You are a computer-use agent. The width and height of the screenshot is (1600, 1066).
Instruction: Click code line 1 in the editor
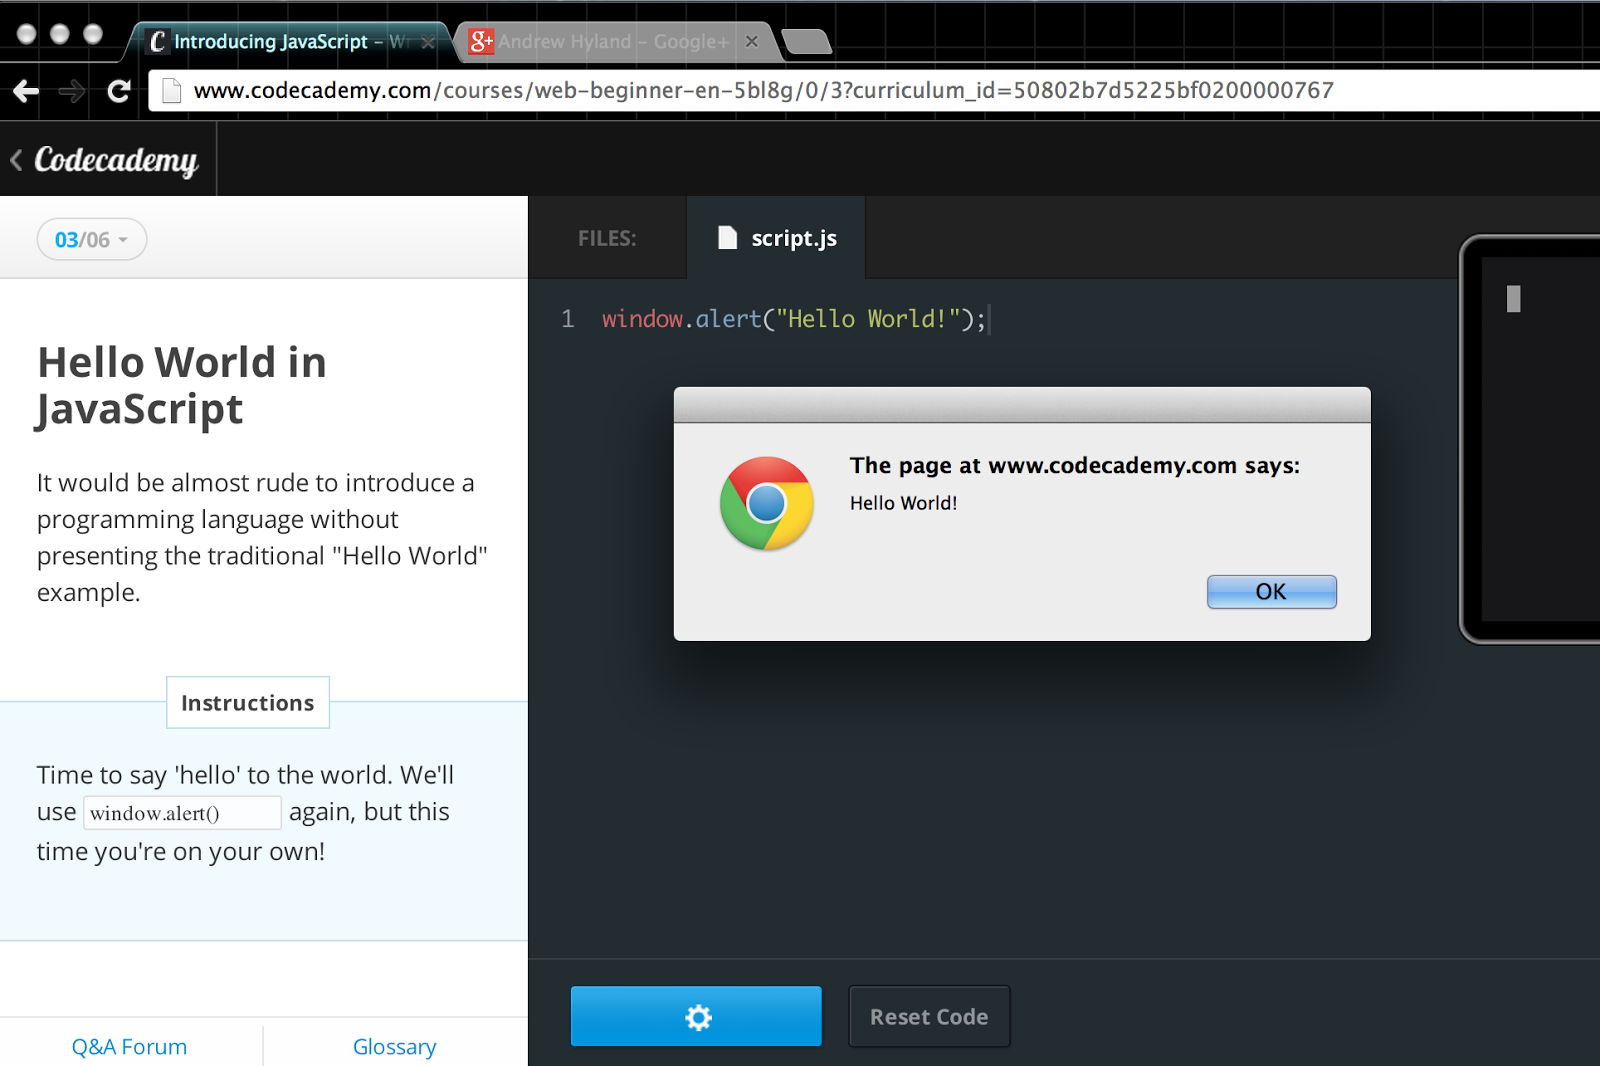pyautogui.click(x=794, y=319)
